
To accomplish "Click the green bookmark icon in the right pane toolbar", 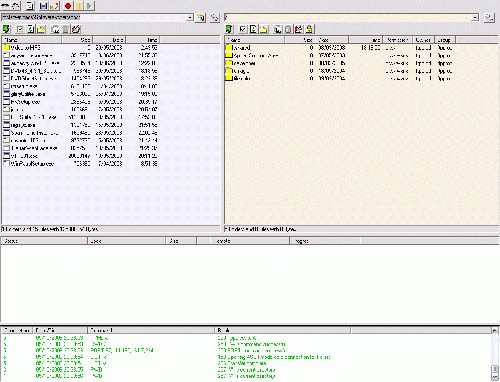I will (x=229, y=29).
